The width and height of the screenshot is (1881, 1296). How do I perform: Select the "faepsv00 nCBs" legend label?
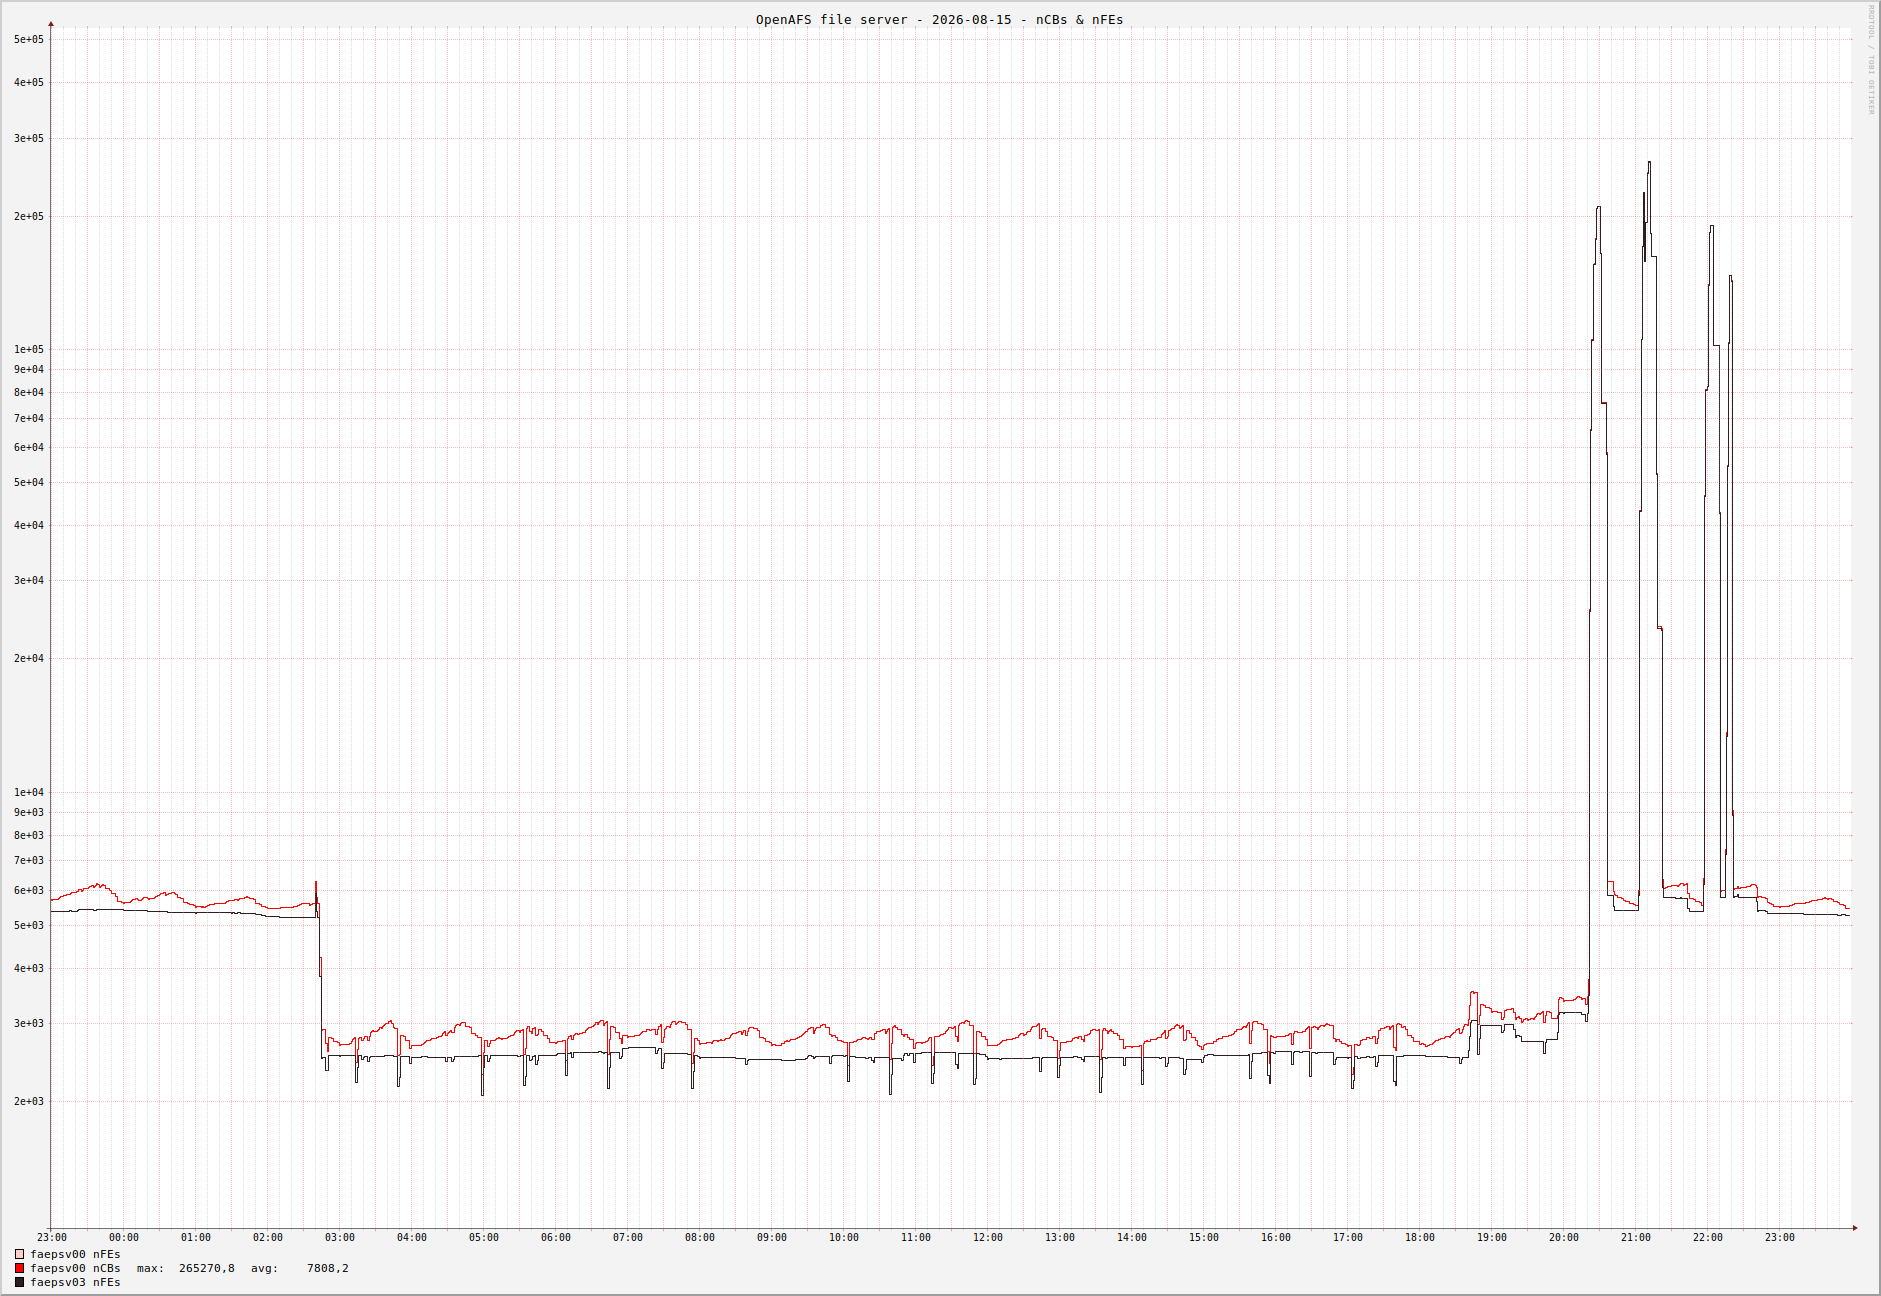[75, 1268]
